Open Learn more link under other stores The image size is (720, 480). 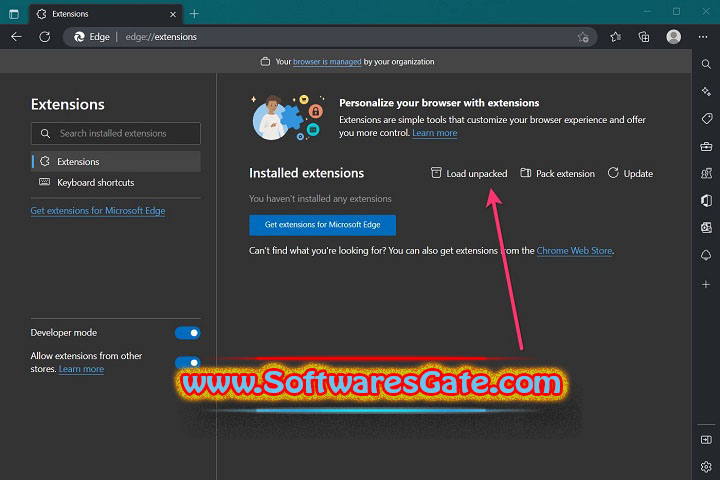(x=81, y=369)
